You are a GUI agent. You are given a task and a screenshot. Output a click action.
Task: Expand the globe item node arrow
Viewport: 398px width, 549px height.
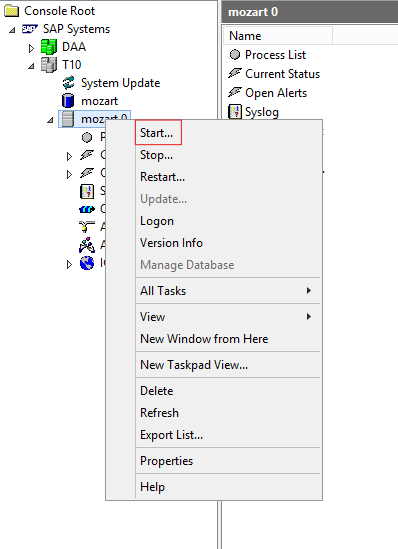[69, 264]
